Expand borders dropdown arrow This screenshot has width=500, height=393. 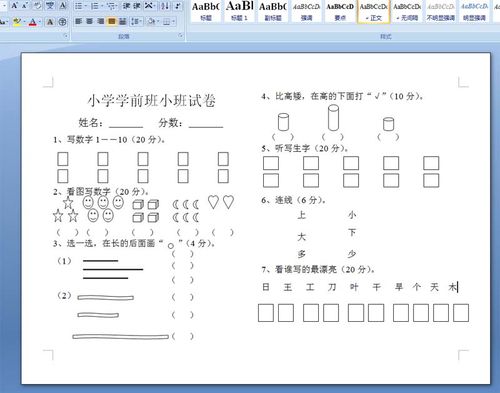pyautogui.click(x=173, y=22)
